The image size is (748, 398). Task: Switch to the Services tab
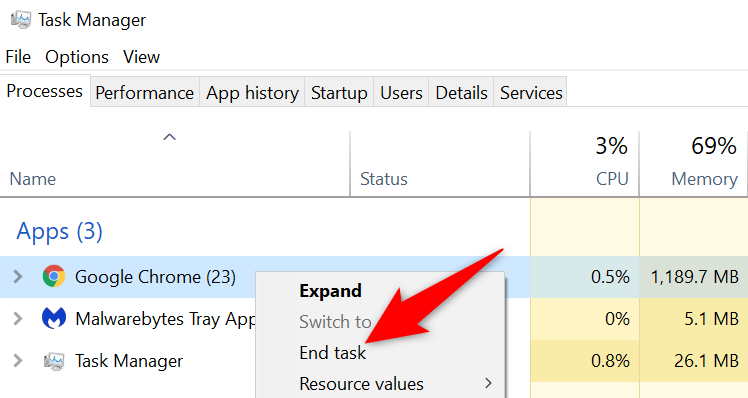point(531,93)
